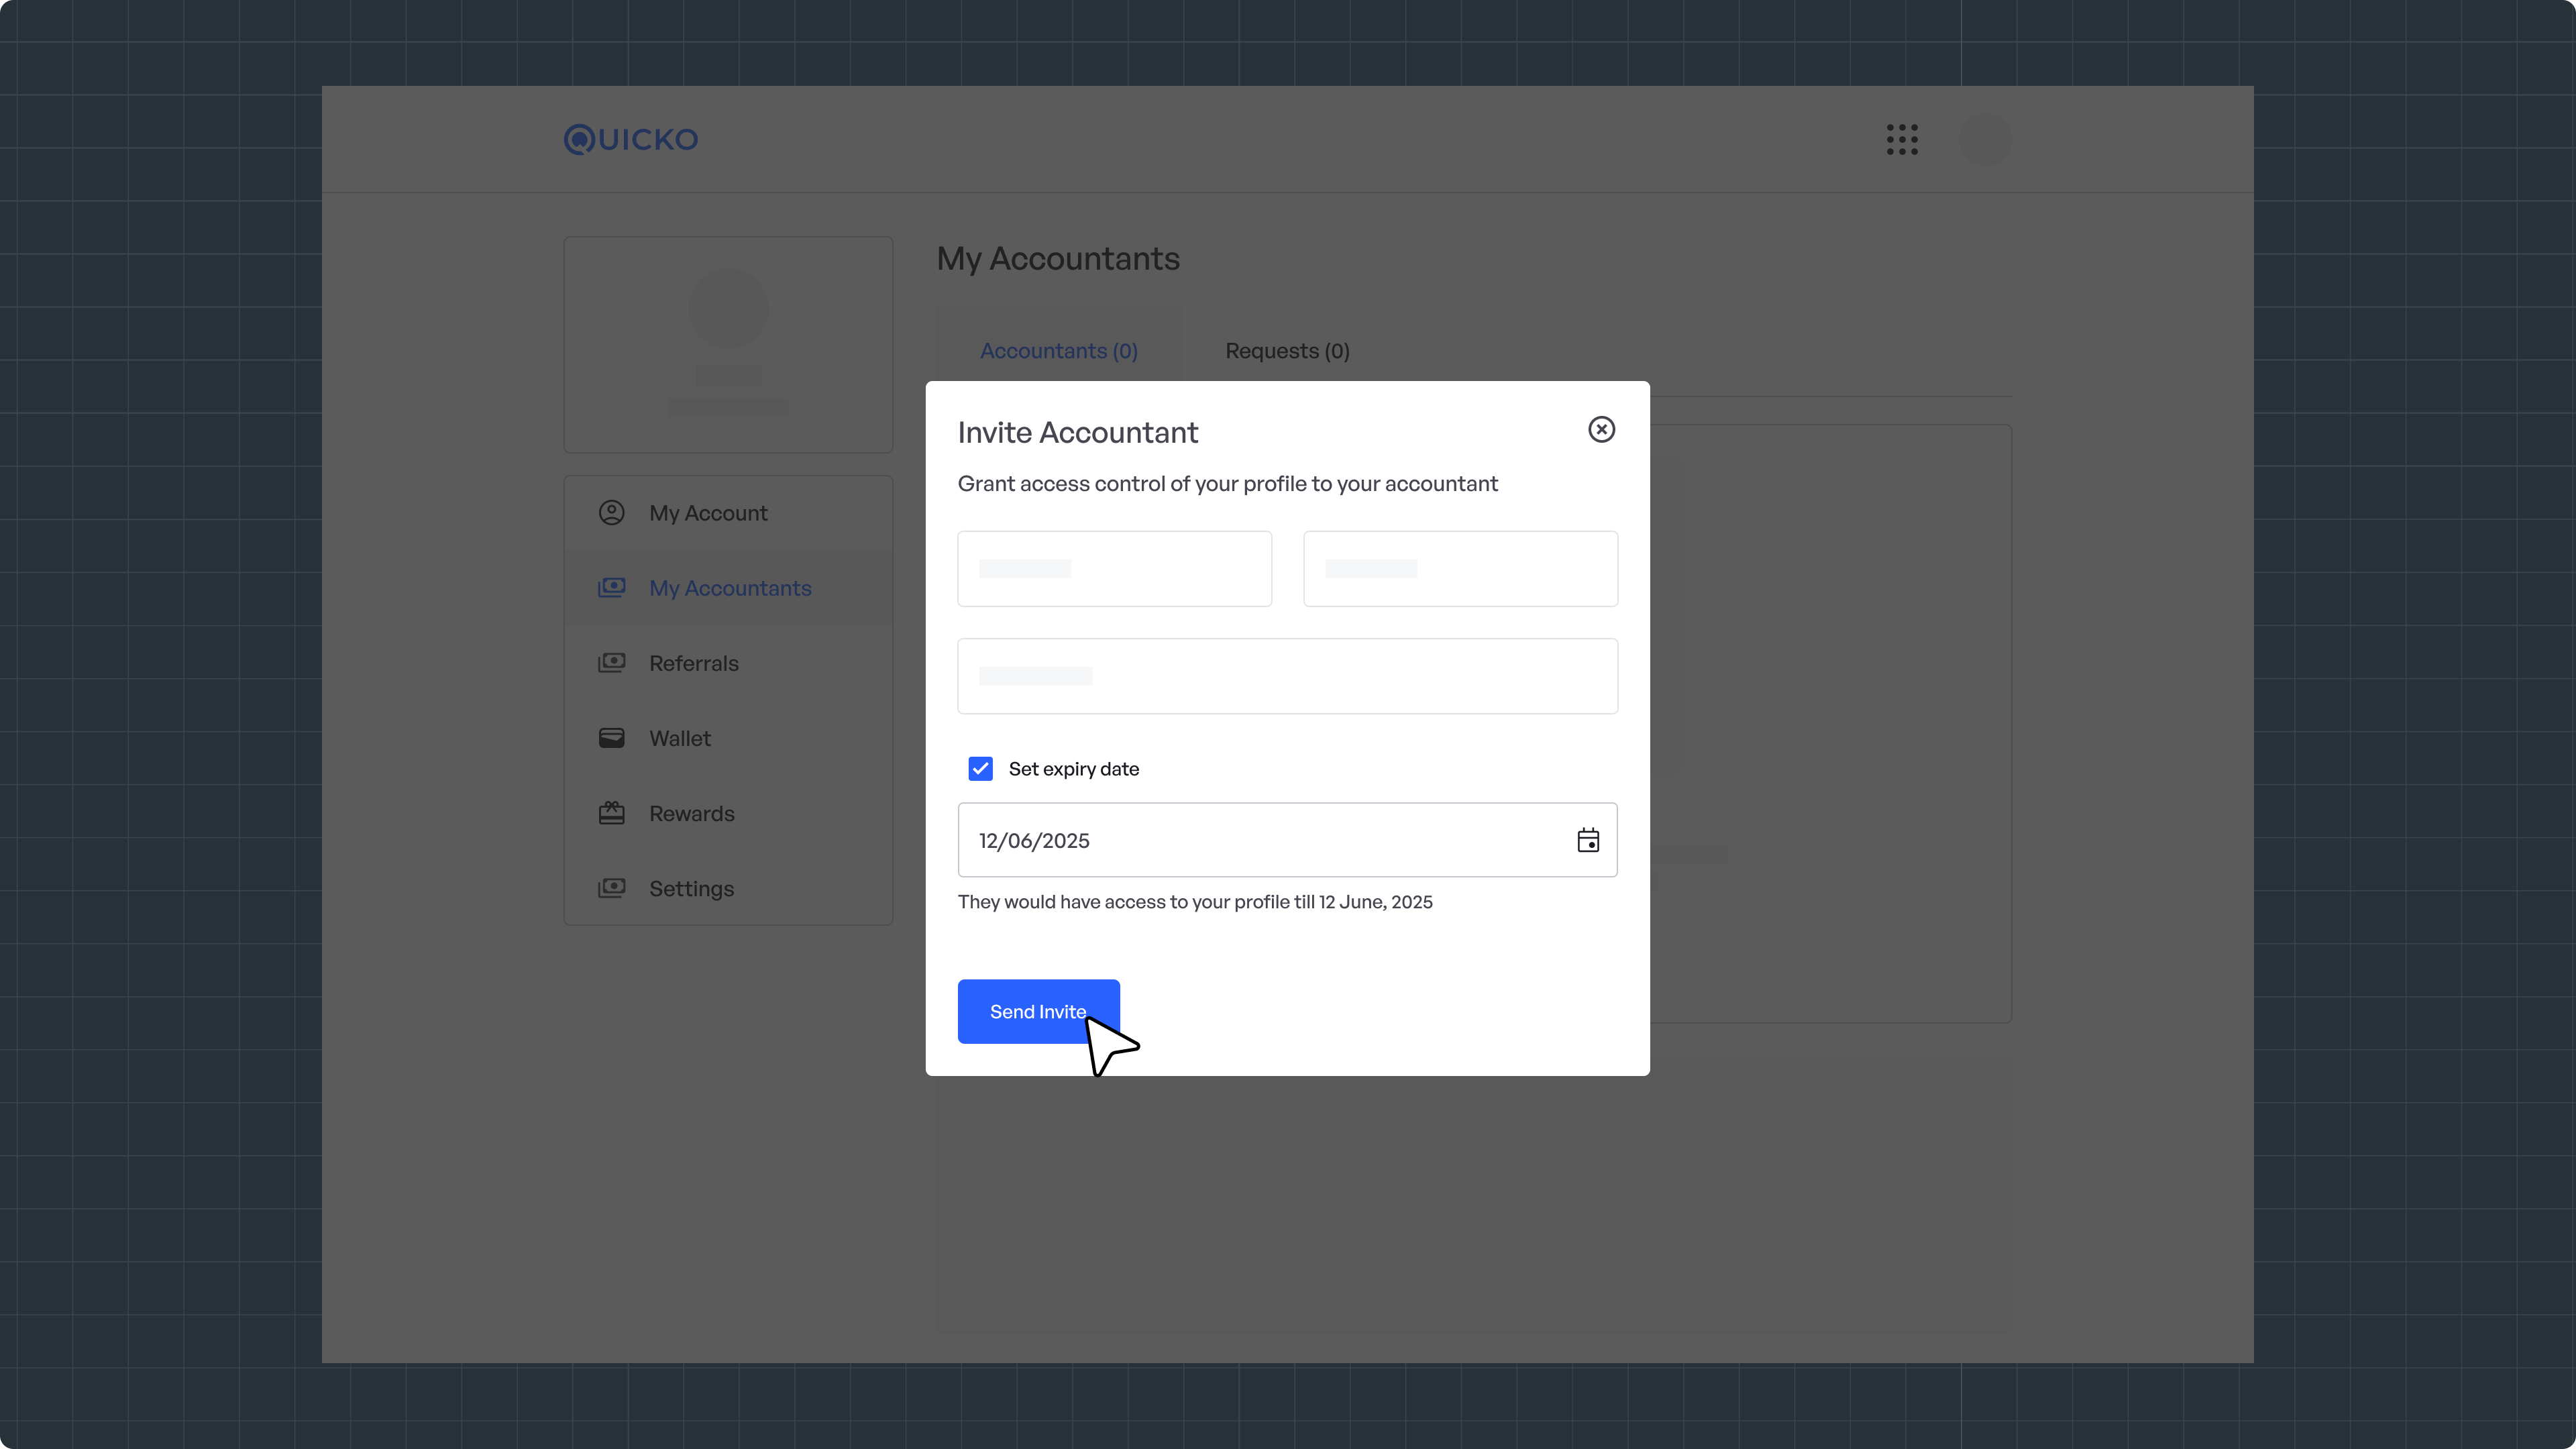
Task: Switch to Accountants (0) tab
Action: pos(1059,351)
